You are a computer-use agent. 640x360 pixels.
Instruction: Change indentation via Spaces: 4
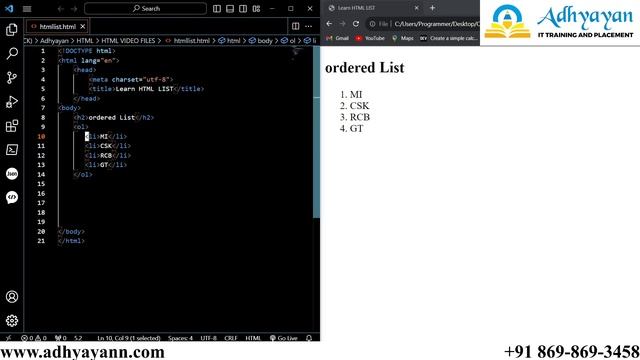180,338
